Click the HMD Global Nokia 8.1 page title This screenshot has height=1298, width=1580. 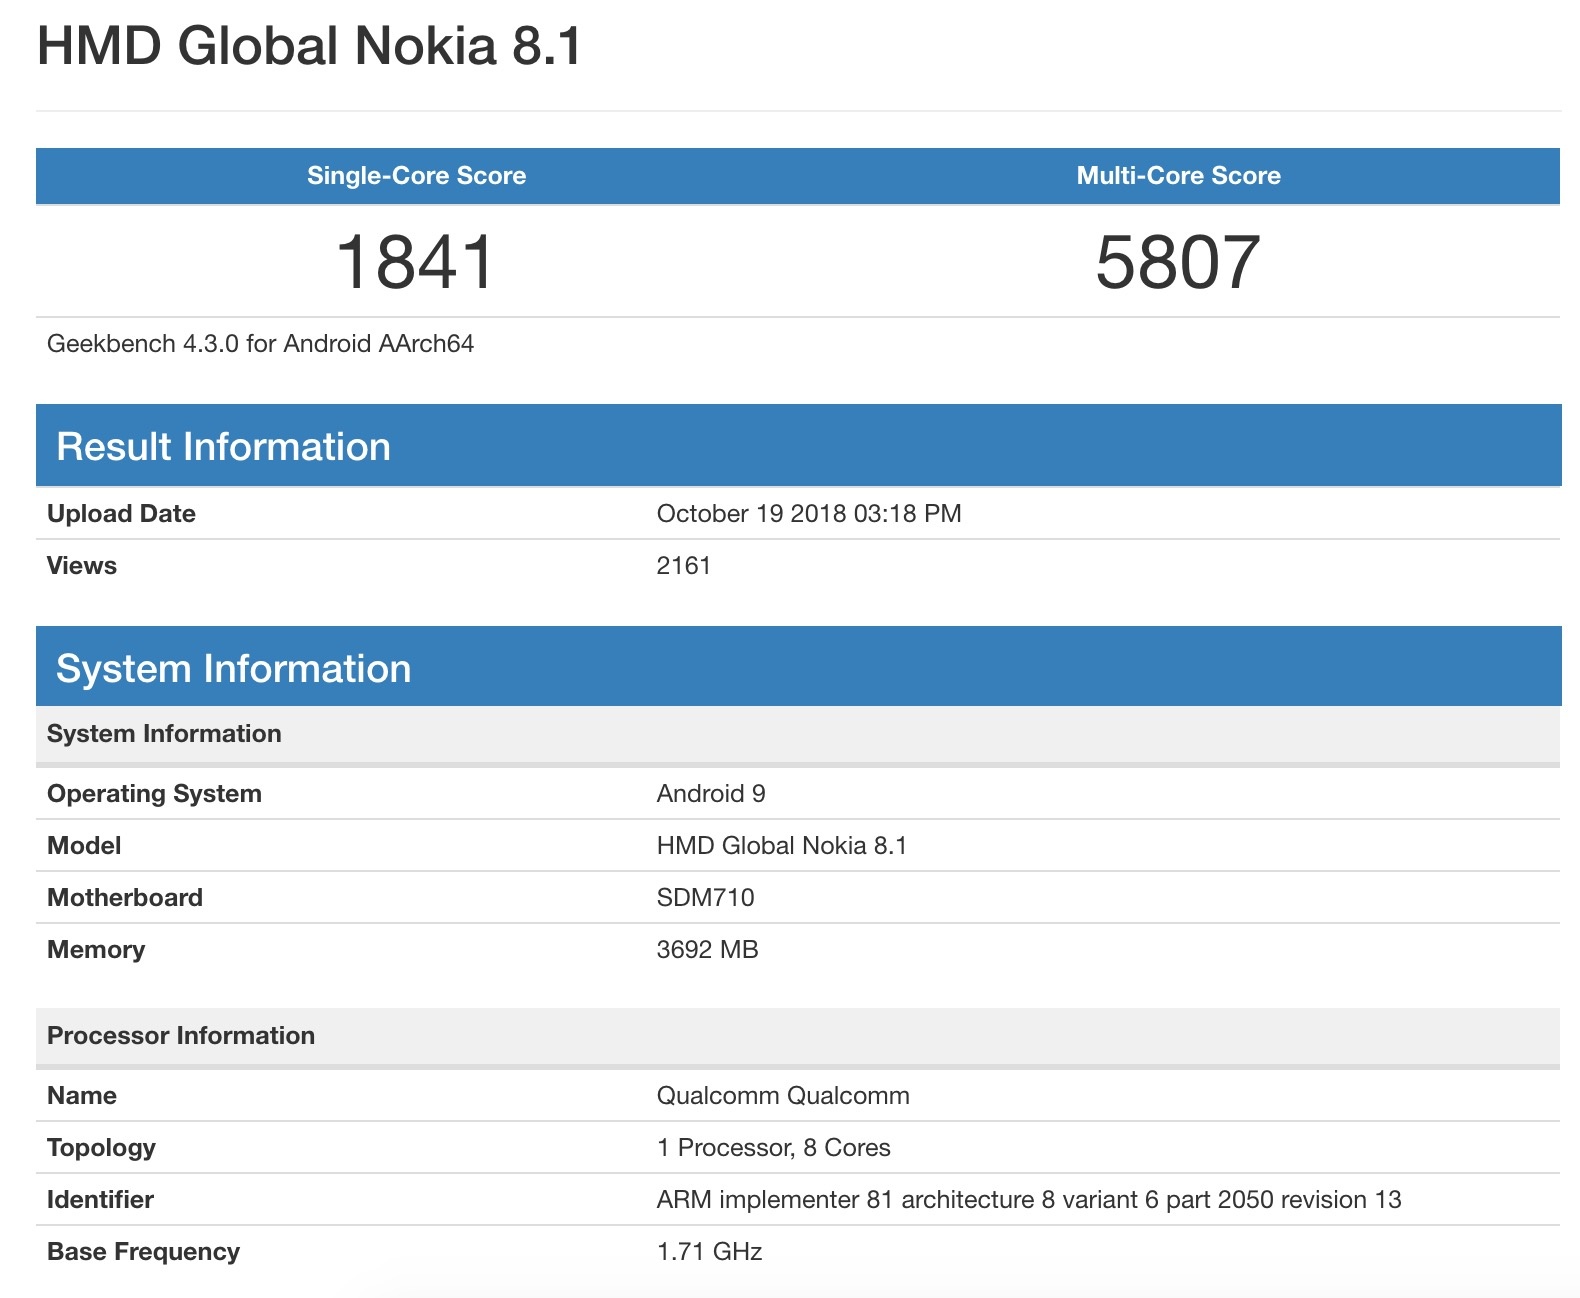click(309, 47)
